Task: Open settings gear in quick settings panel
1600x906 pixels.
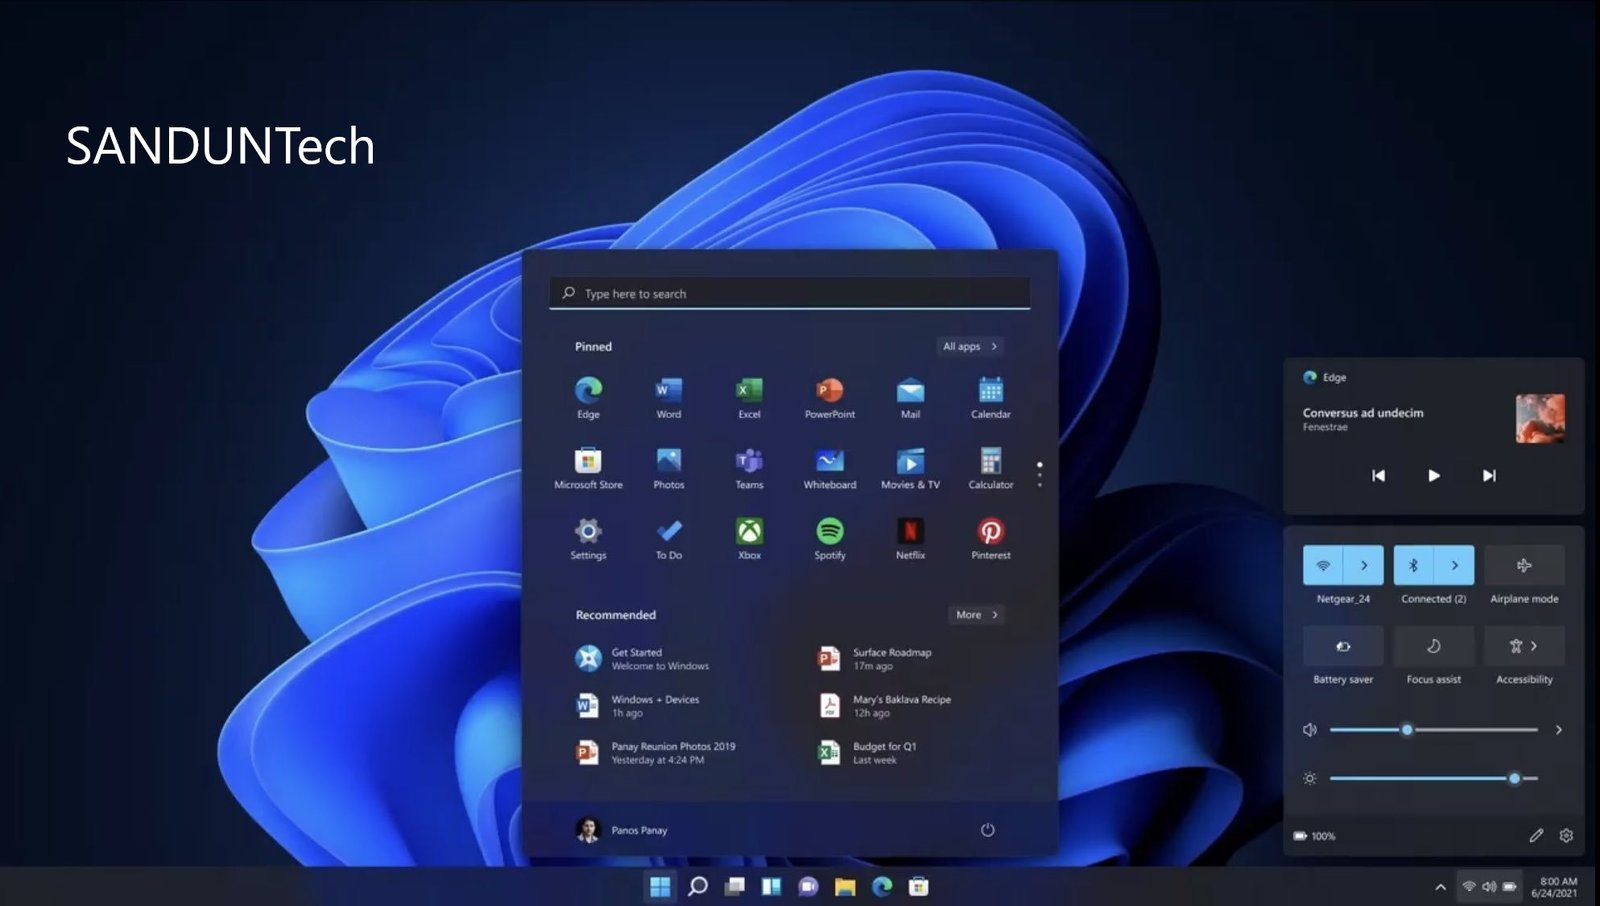Action: pyautogui.click(x=1566, y=835)
